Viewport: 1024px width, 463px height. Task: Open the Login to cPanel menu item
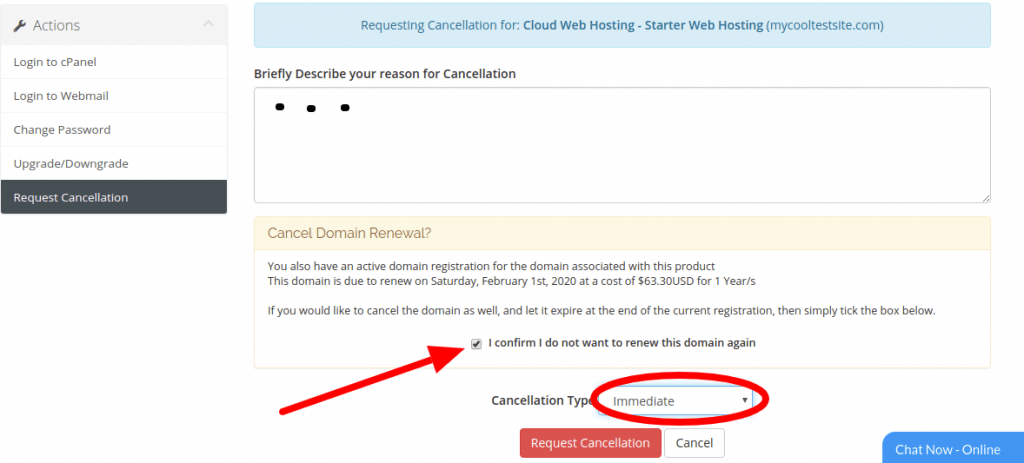coord(114,62)
